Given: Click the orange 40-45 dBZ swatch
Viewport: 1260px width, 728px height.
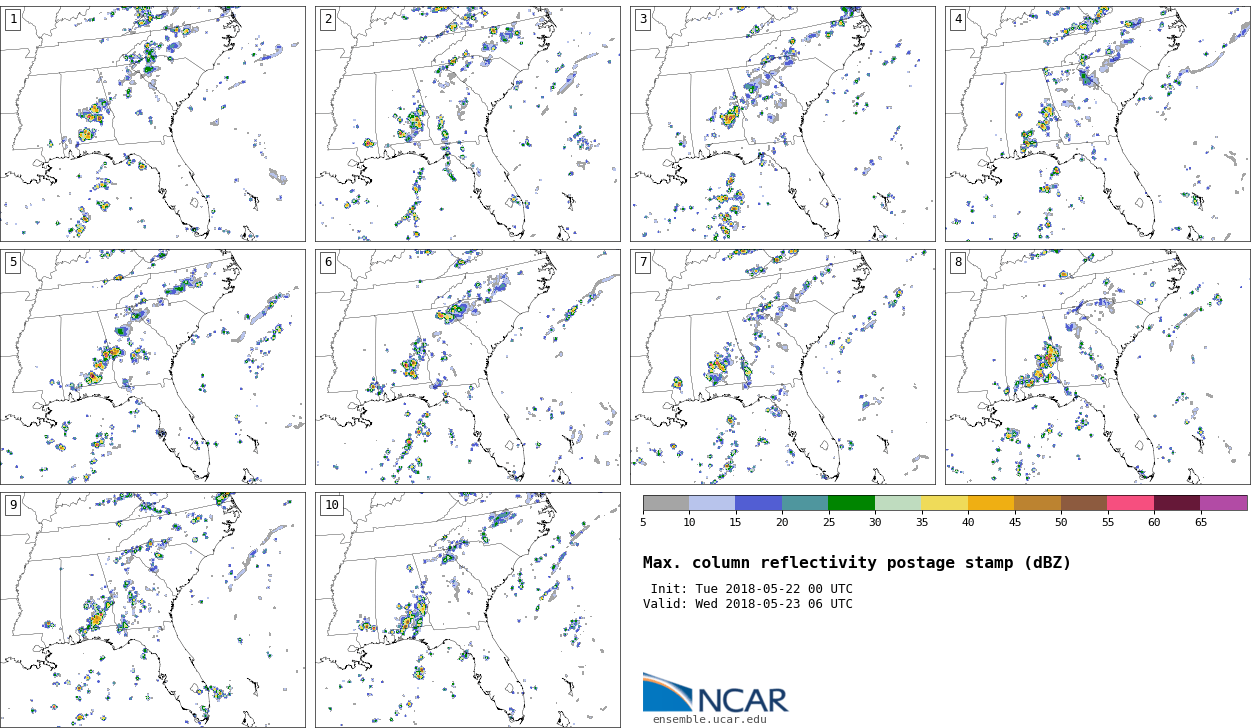Looking at the screenshot, I should click(991, 503).
